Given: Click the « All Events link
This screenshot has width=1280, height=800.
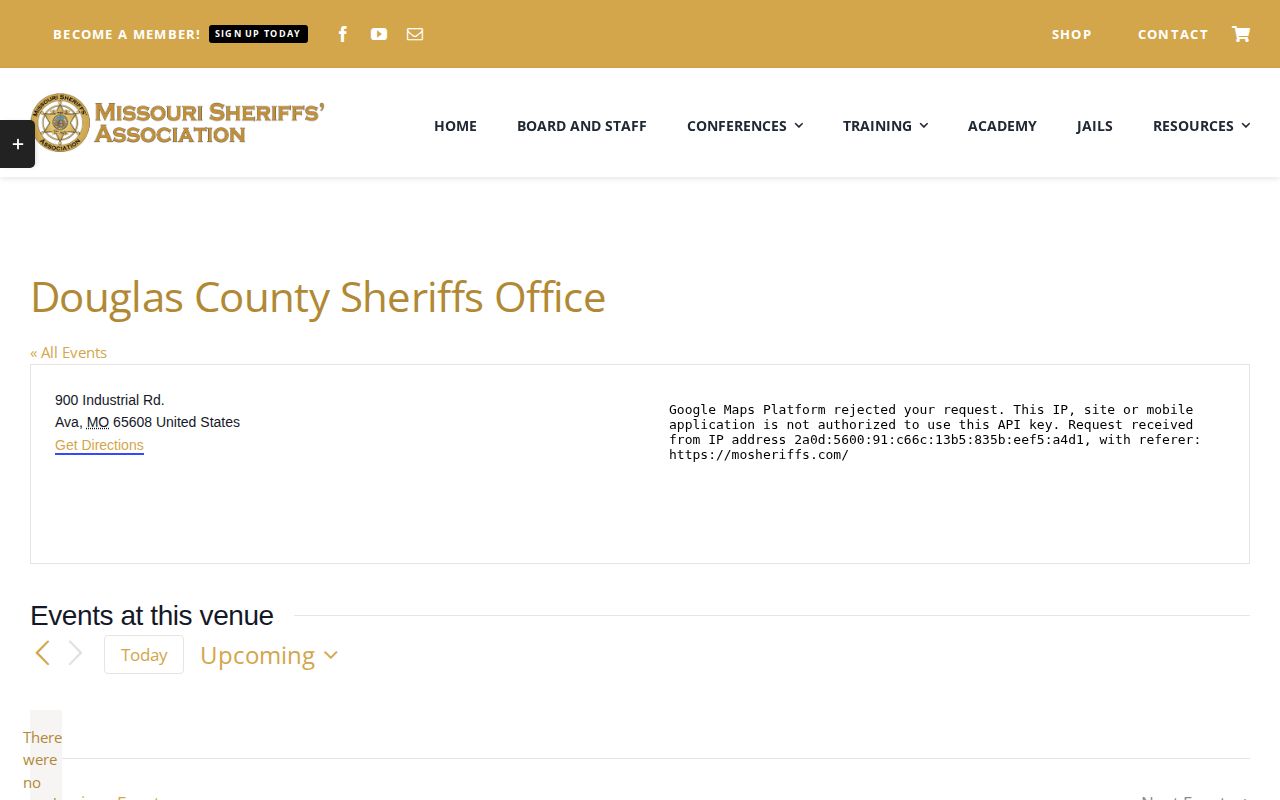Looking at the screenshot, I should pyautogui.click(x=68, y=352).
